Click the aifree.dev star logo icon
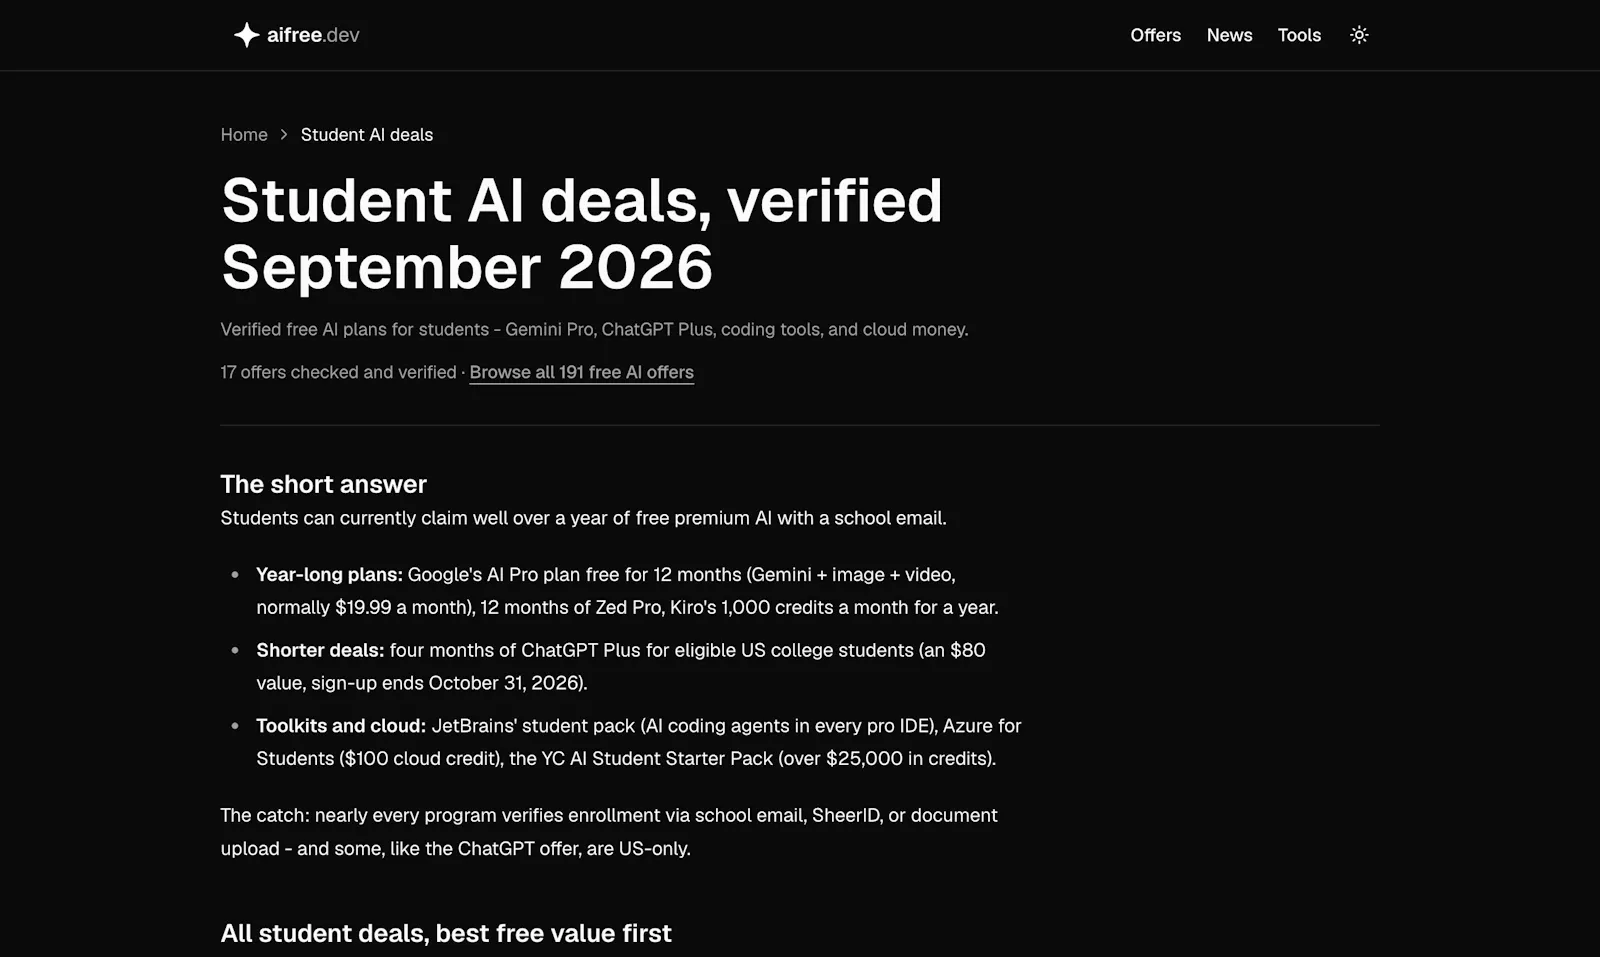This screenshot has height=957, width=1600. 246,35
